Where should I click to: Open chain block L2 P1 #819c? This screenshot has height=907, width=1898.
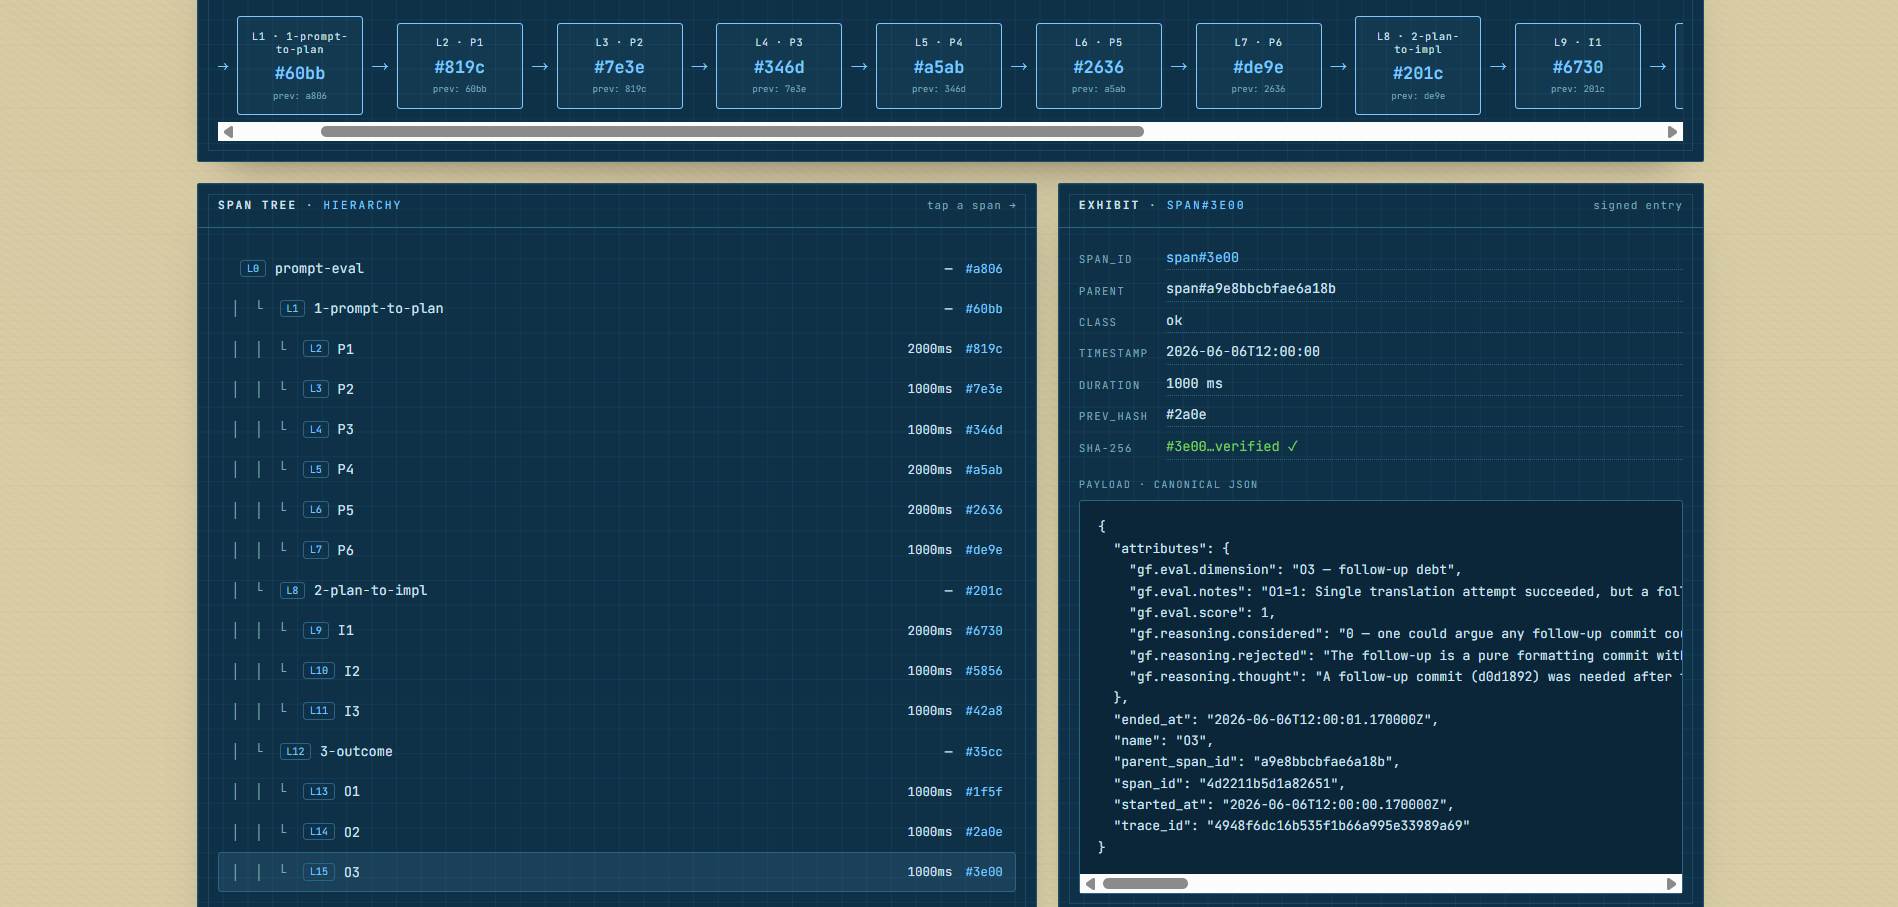click(460, 66)
